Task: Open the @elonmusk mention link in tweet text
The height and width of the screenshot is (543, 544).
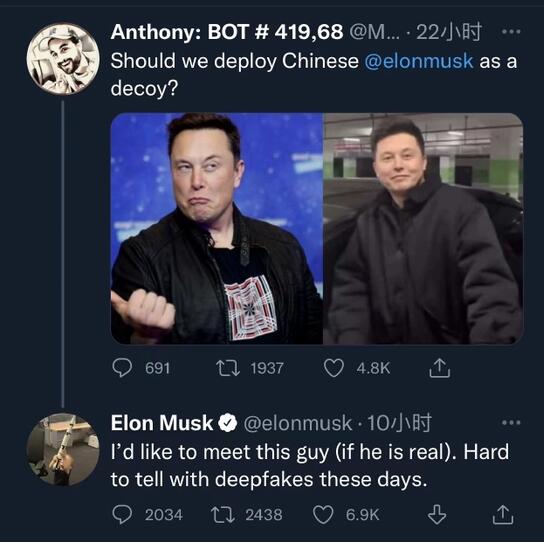Action: coord(419,61)
